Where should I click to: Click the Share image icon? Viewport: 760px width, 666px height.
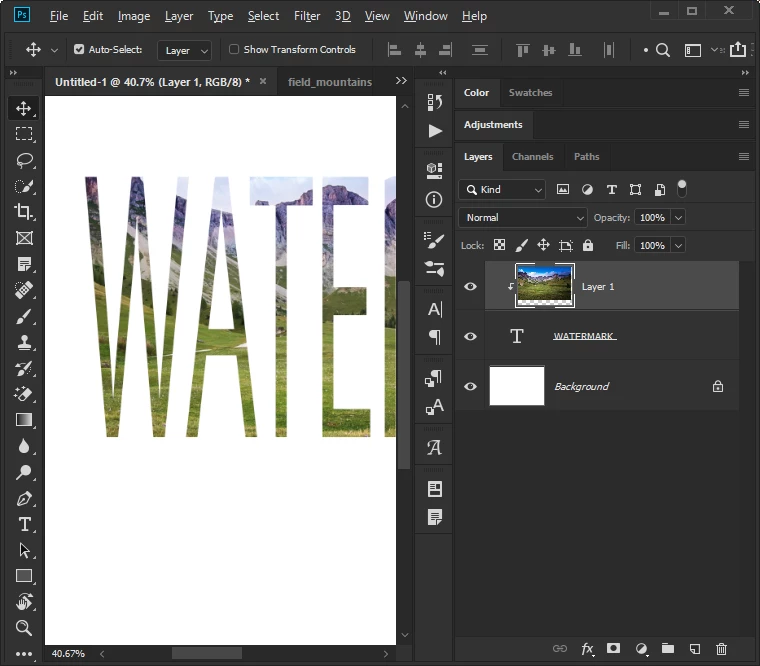[738, 49]
